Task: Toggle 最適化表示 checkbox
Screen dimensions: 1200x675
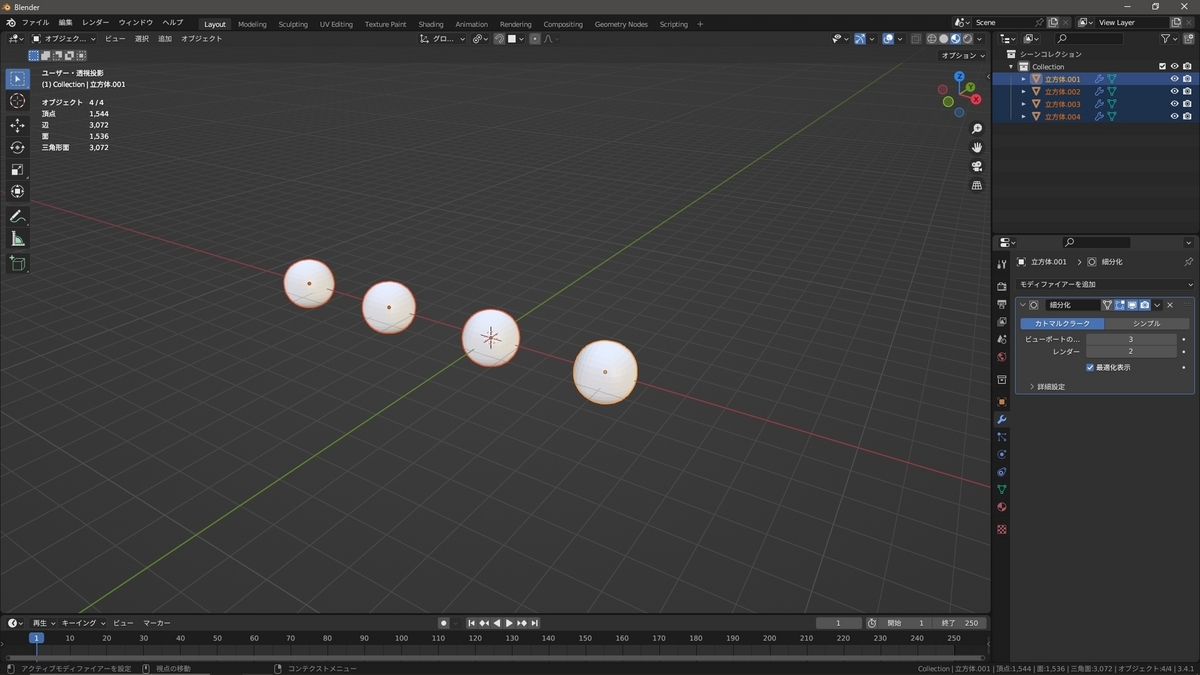Action: tap(1090, 367)
